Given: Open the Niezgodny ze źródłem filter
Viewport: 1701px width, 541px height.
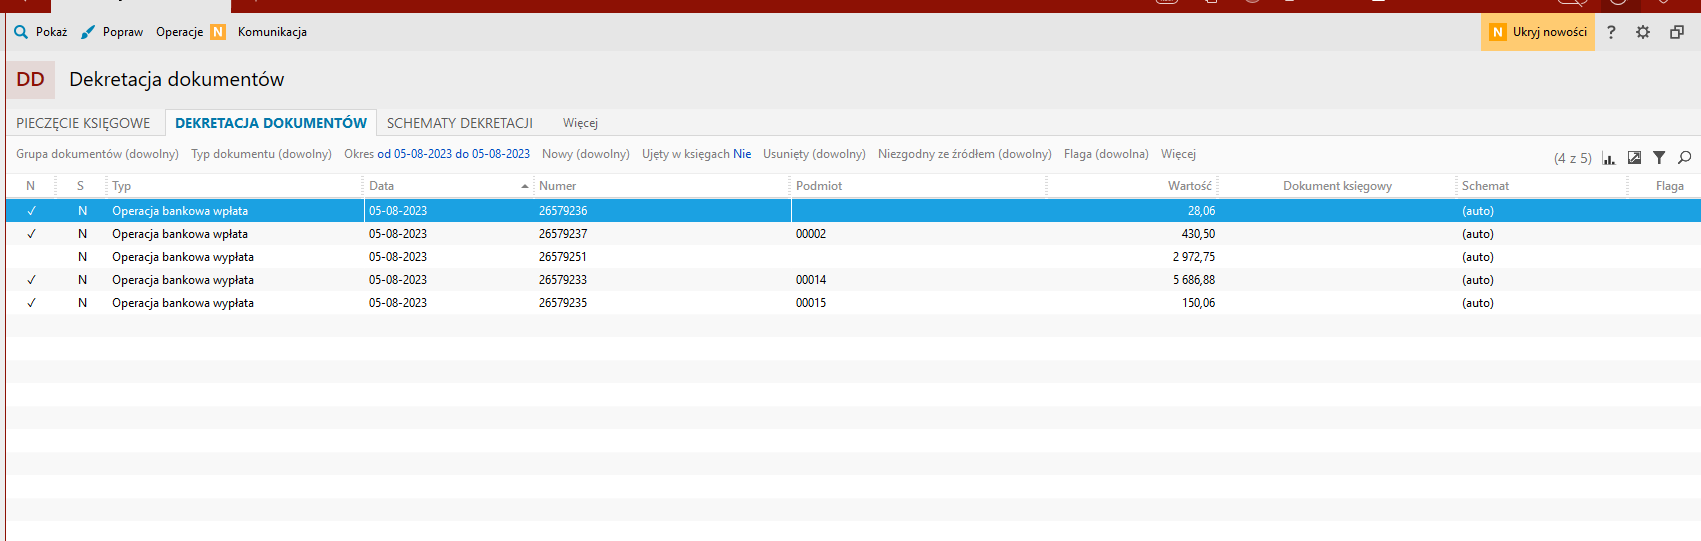Looking at the screenshot, I should 965,154.
